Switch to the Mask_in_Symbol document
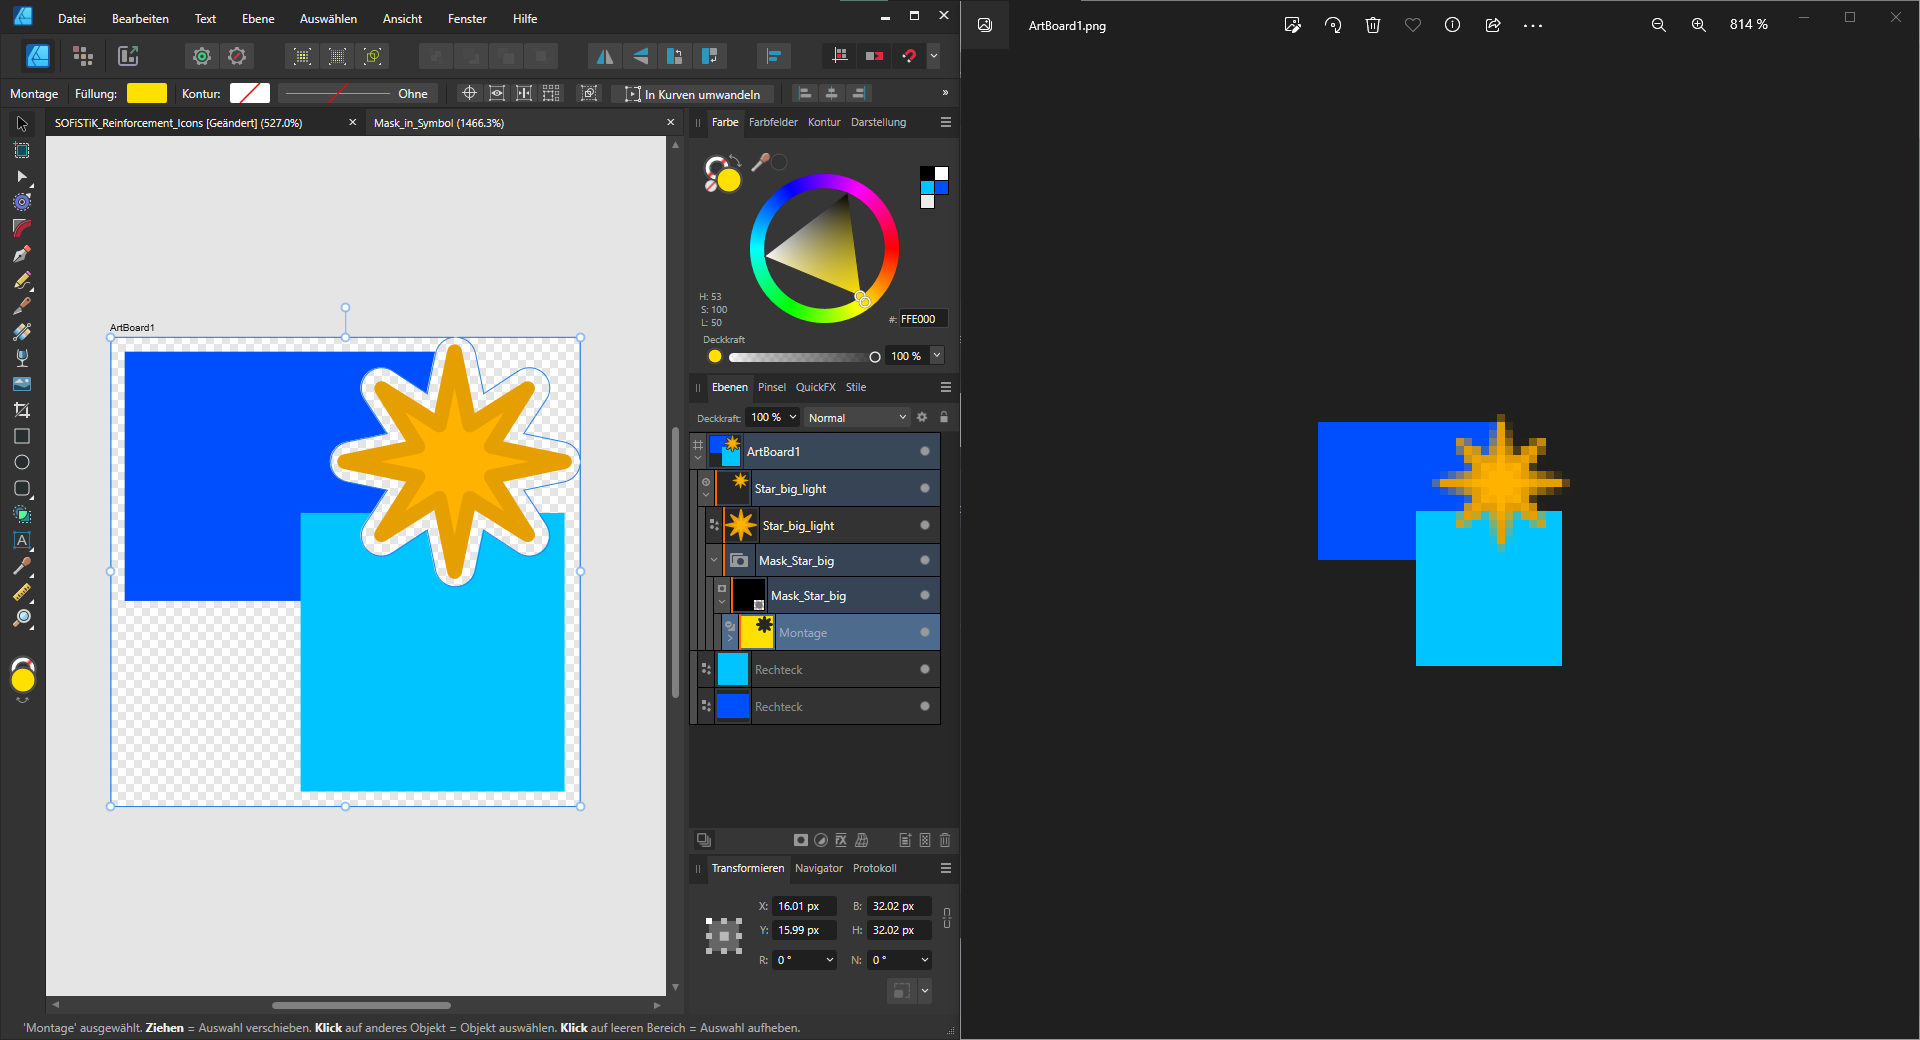The height and width of the screenshot is (1040, 1920). point(439,123)
